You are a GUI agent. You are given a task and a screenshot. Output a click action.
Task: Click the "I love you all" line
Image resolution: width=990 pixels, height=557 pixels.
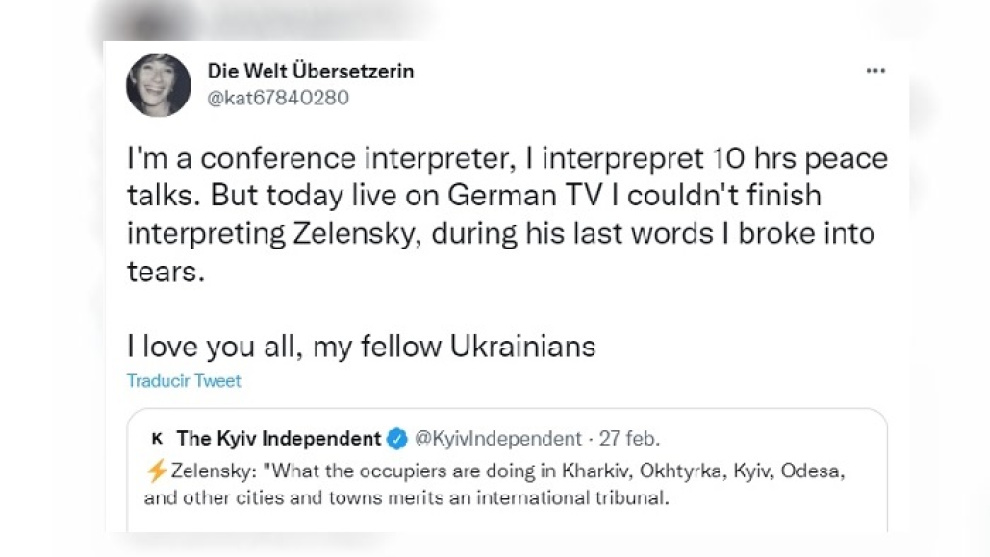tap(361, 347)
